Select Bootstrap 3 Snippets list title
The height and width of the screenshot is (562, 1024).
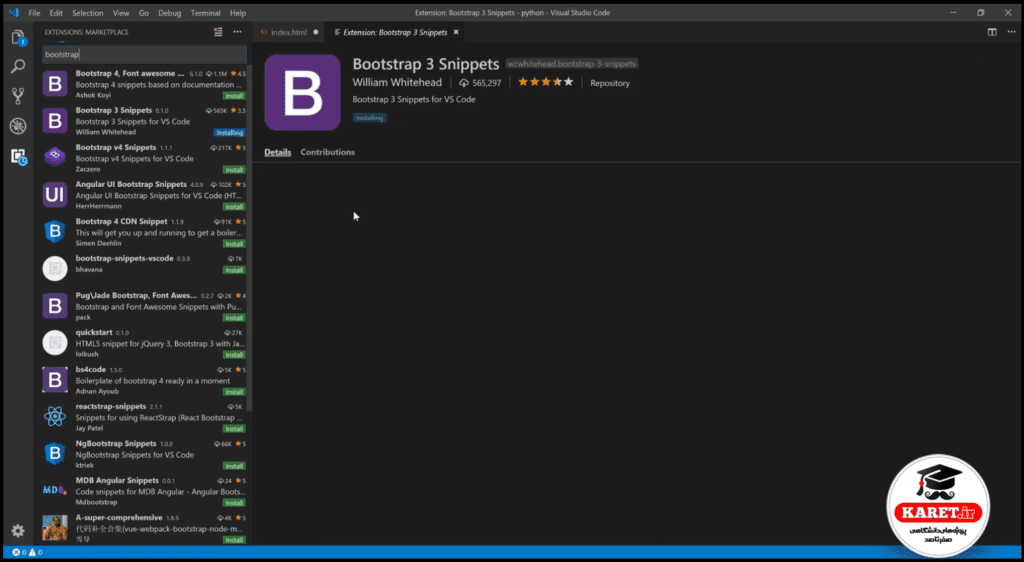114,110
